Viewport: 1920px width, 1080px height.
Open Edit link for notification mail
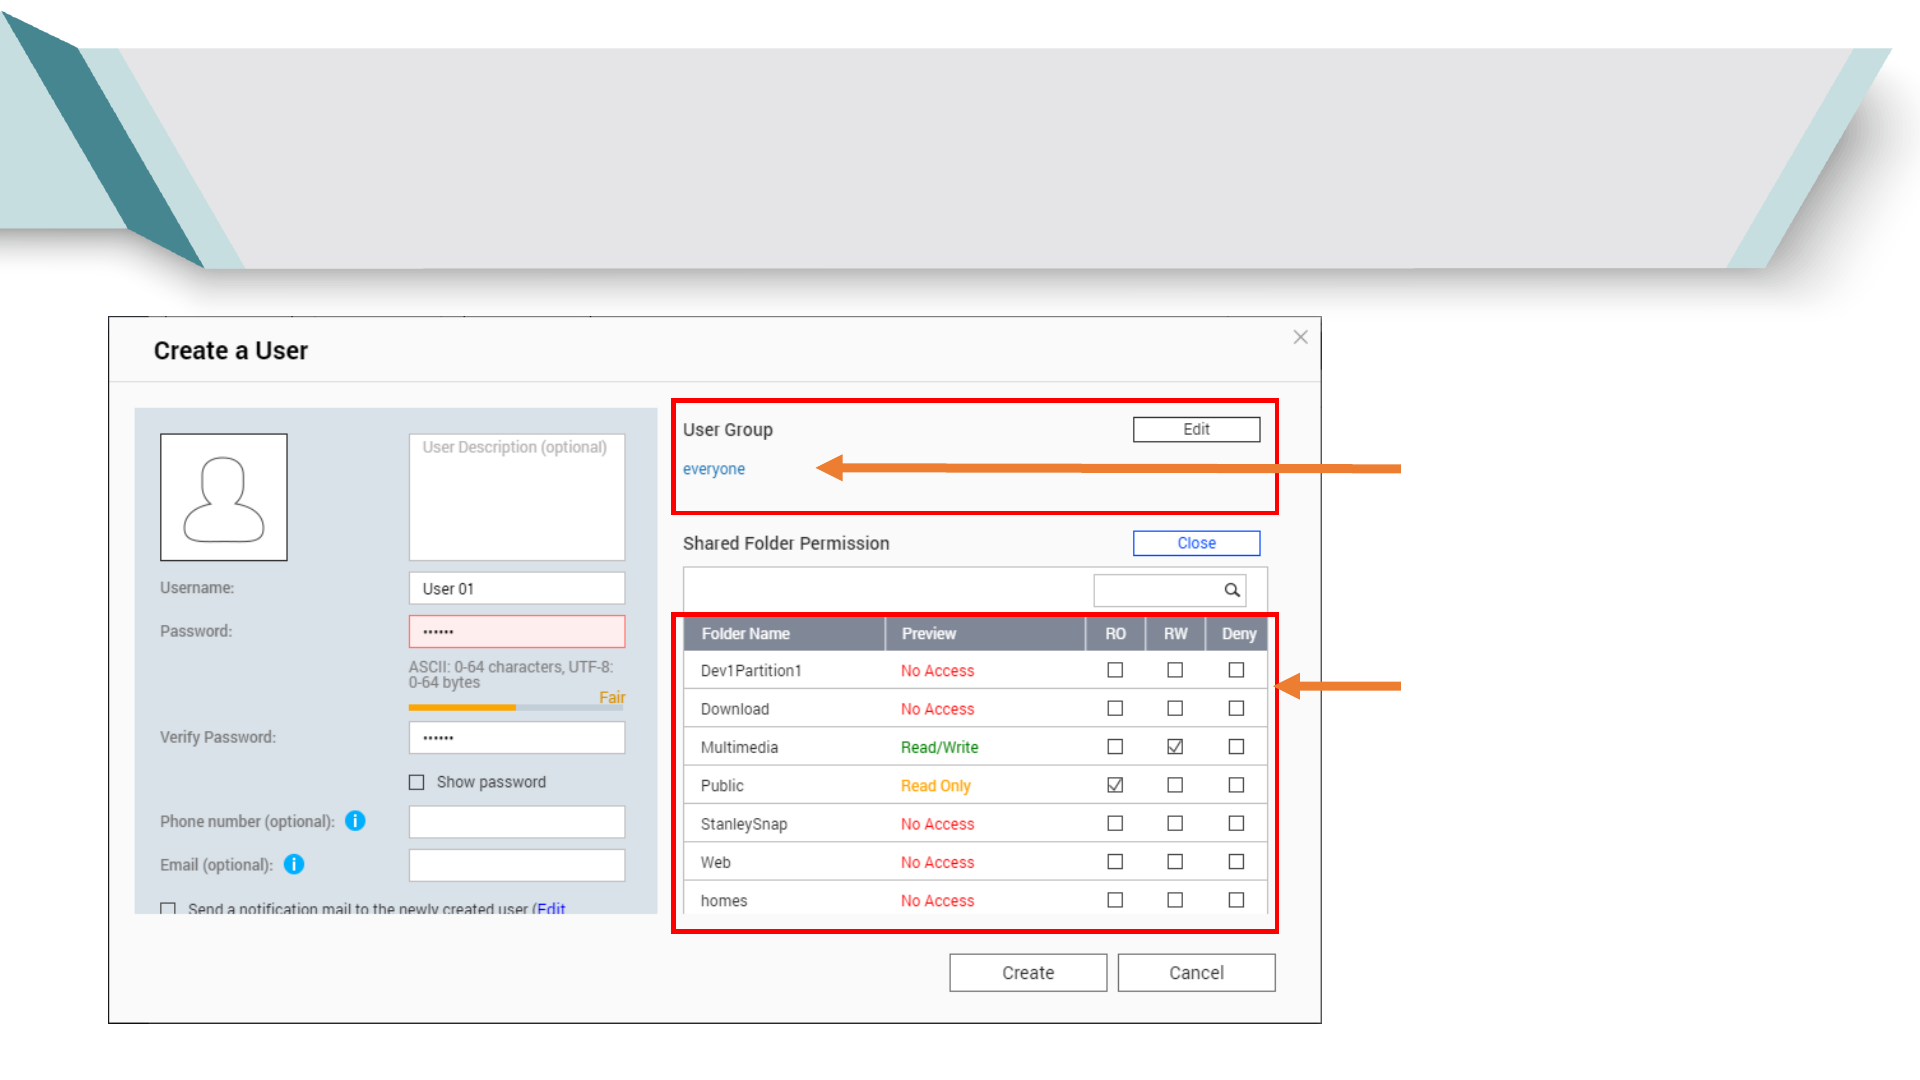point(551,909)
